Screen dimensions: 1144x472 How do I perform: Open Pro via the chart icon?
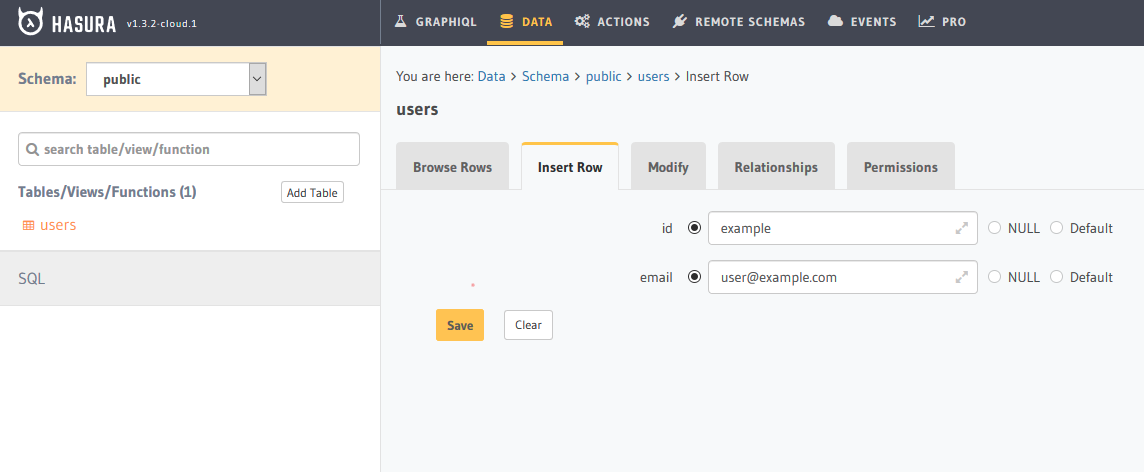(x=927, y=22)
